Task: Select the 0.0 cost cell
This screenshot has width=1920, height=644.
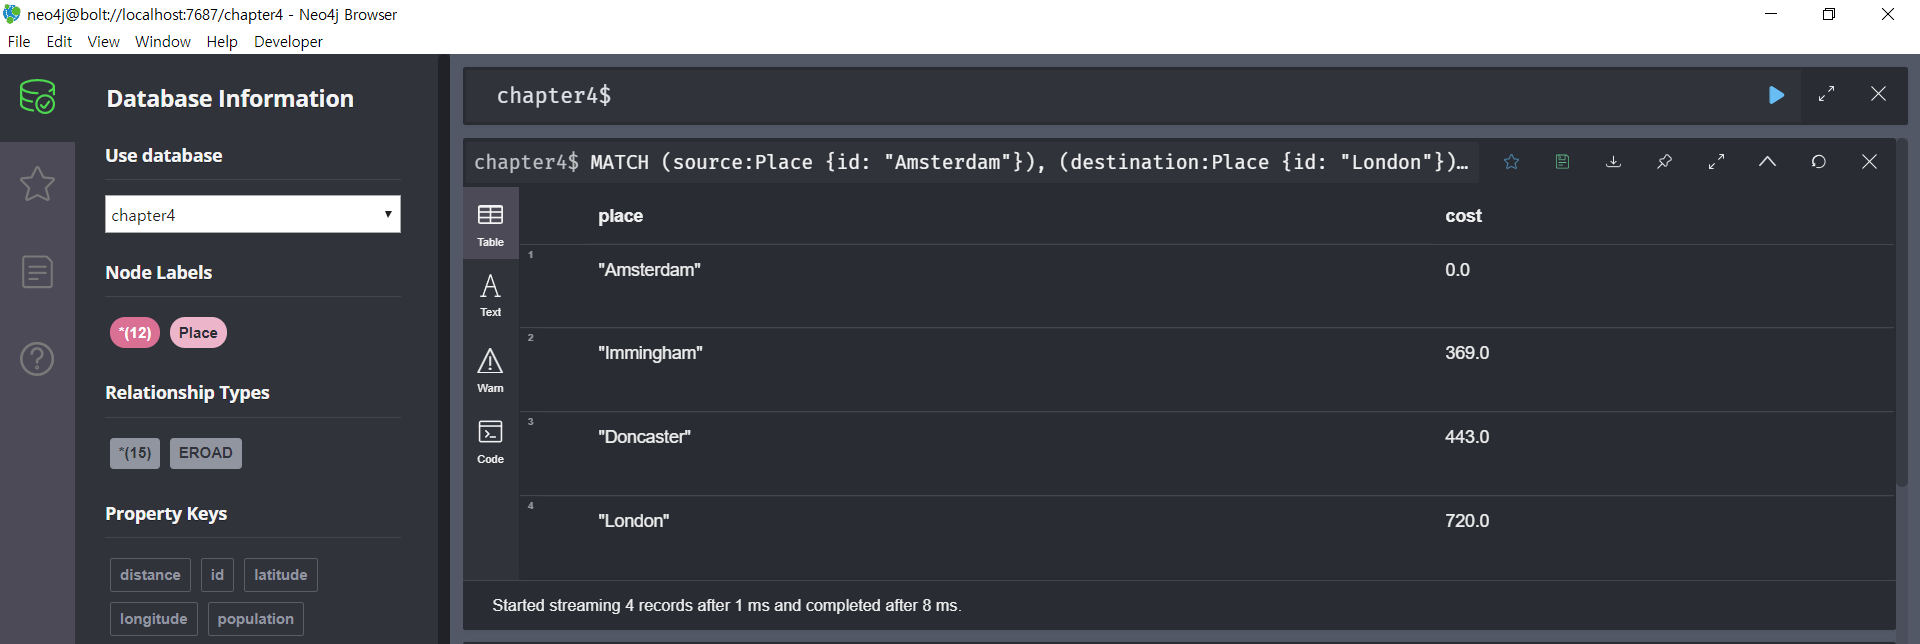Action: click(x=1457, y=270)
